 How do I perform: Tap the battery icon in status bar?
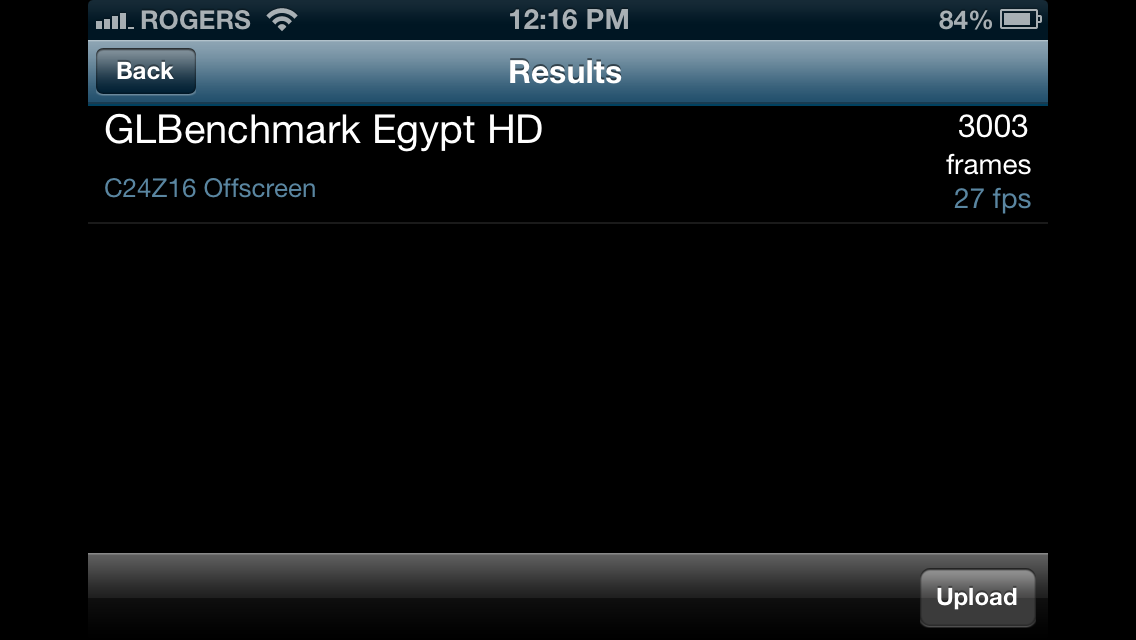pyautogui.click(x=1021, y=20)
